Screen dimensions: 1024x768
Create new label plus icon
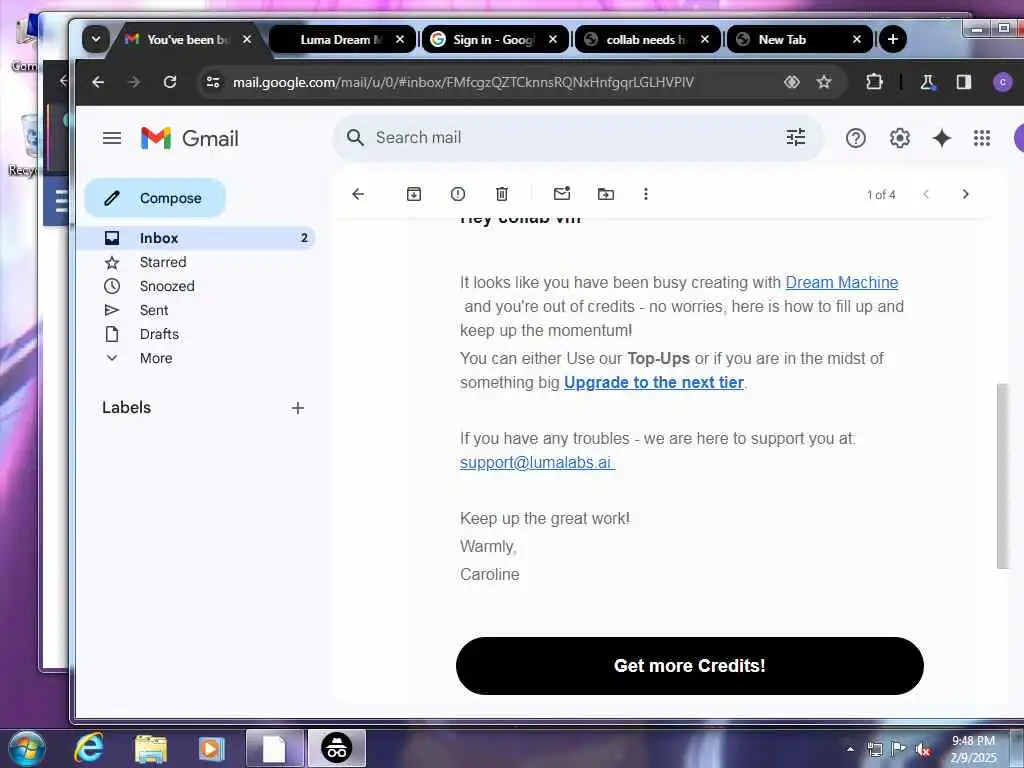point(298,408)
